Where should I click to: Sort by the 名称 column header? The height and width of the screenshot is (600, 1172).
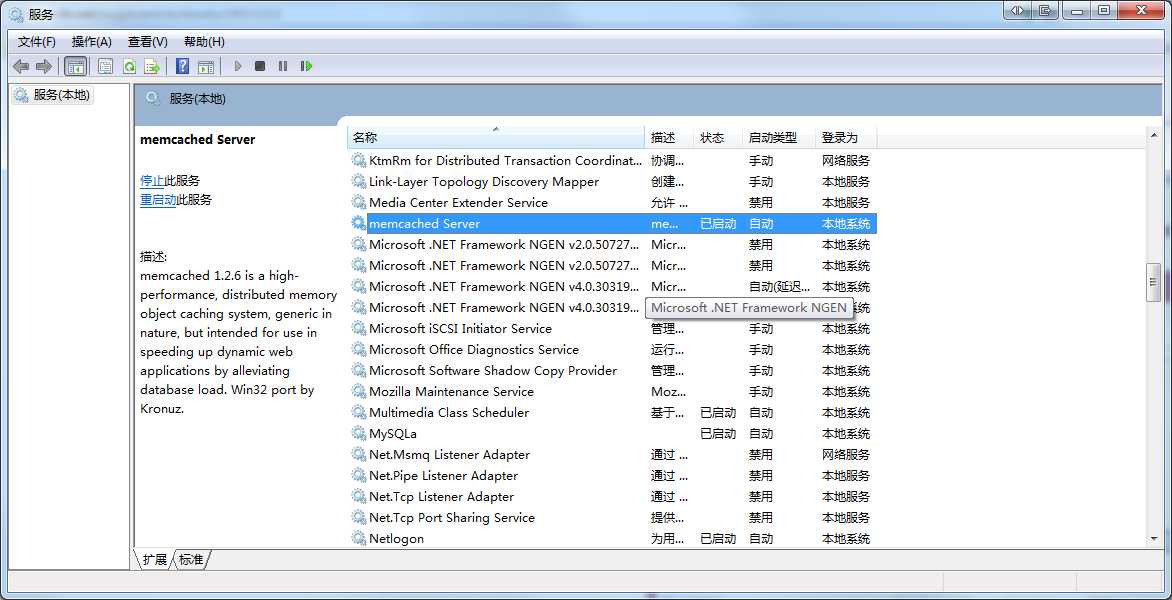pyautogui.click(x=496, y=137)
